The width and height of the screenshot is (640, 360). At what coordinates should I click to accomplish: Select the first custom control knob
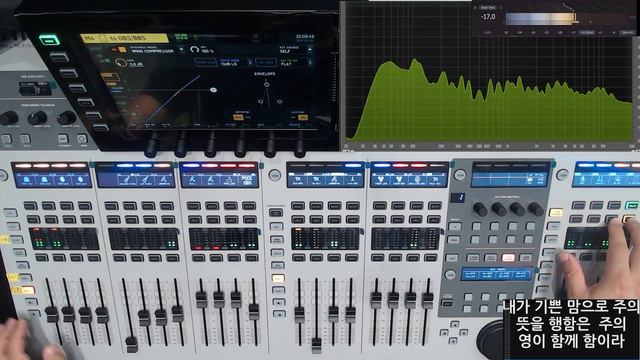pos(480,209)
